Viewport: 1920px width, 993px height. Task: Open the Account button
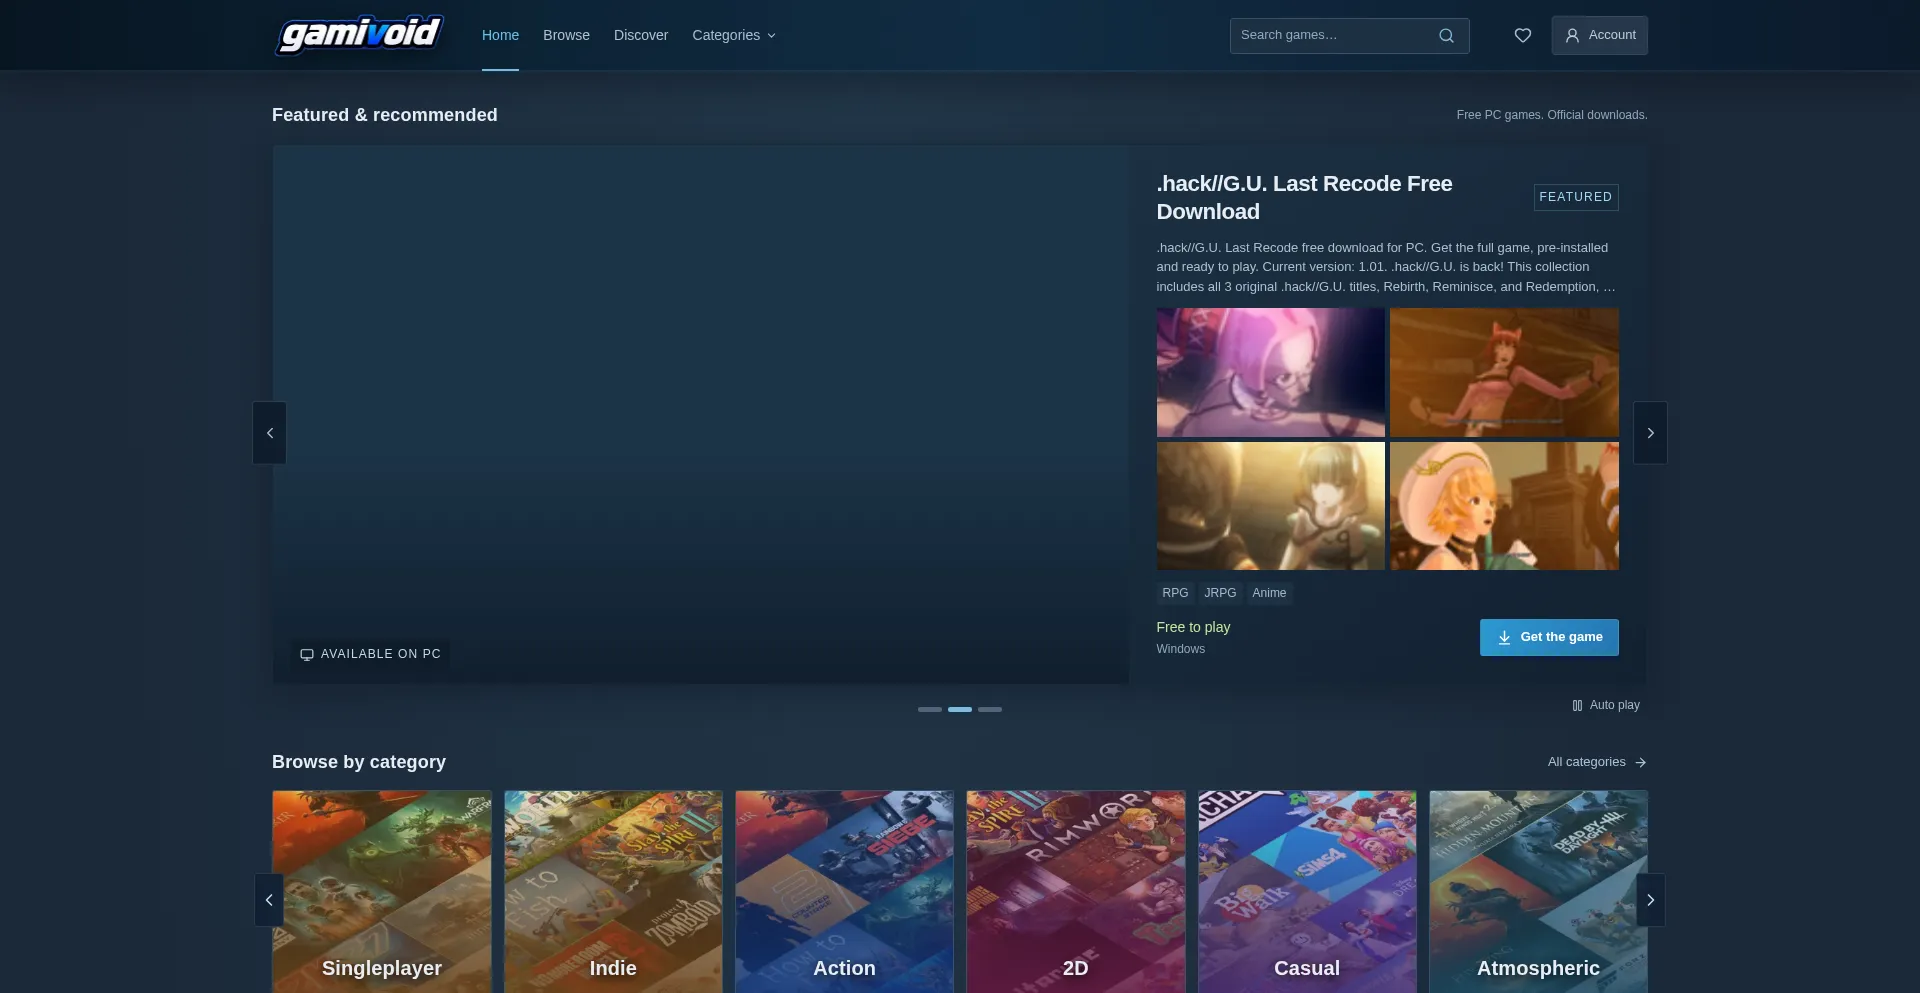[x=1599, y=35]
